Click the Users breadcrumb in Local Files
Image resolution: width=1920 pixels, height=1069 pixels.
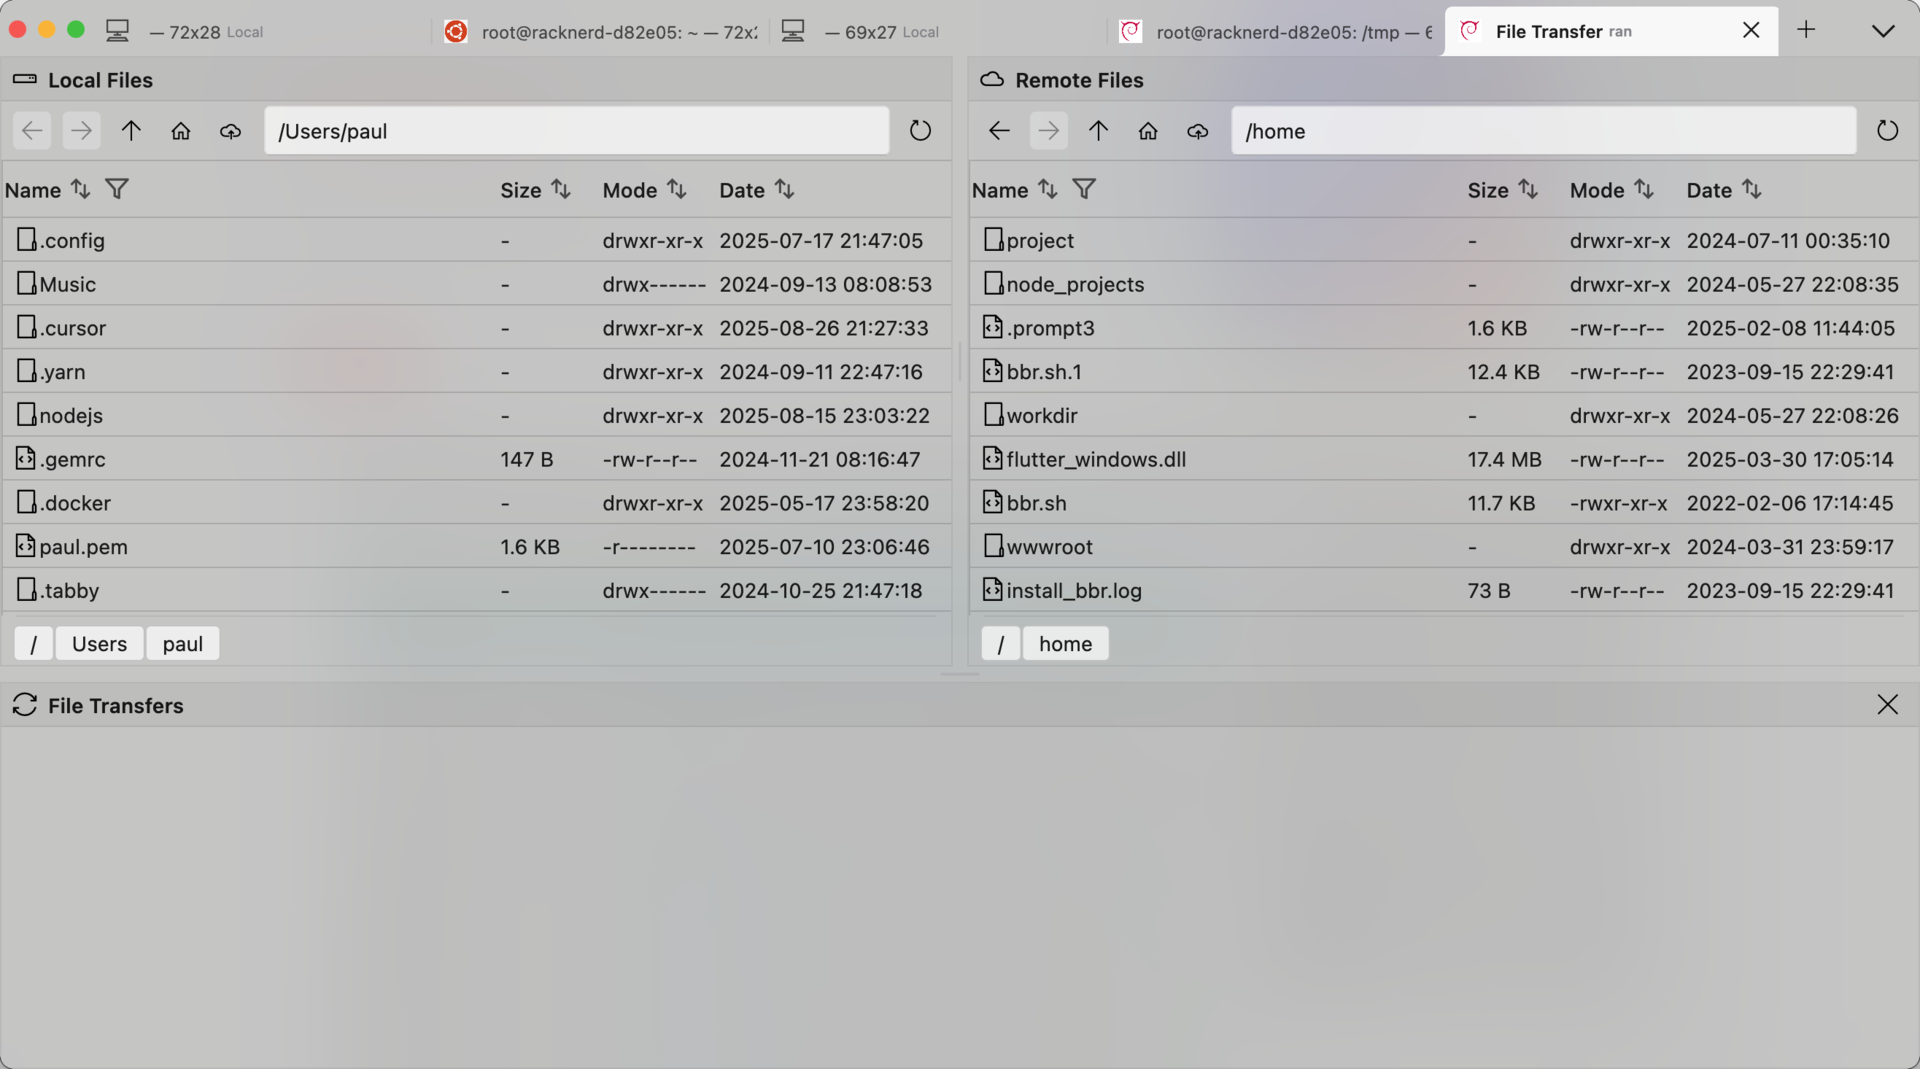pos(99,644)
